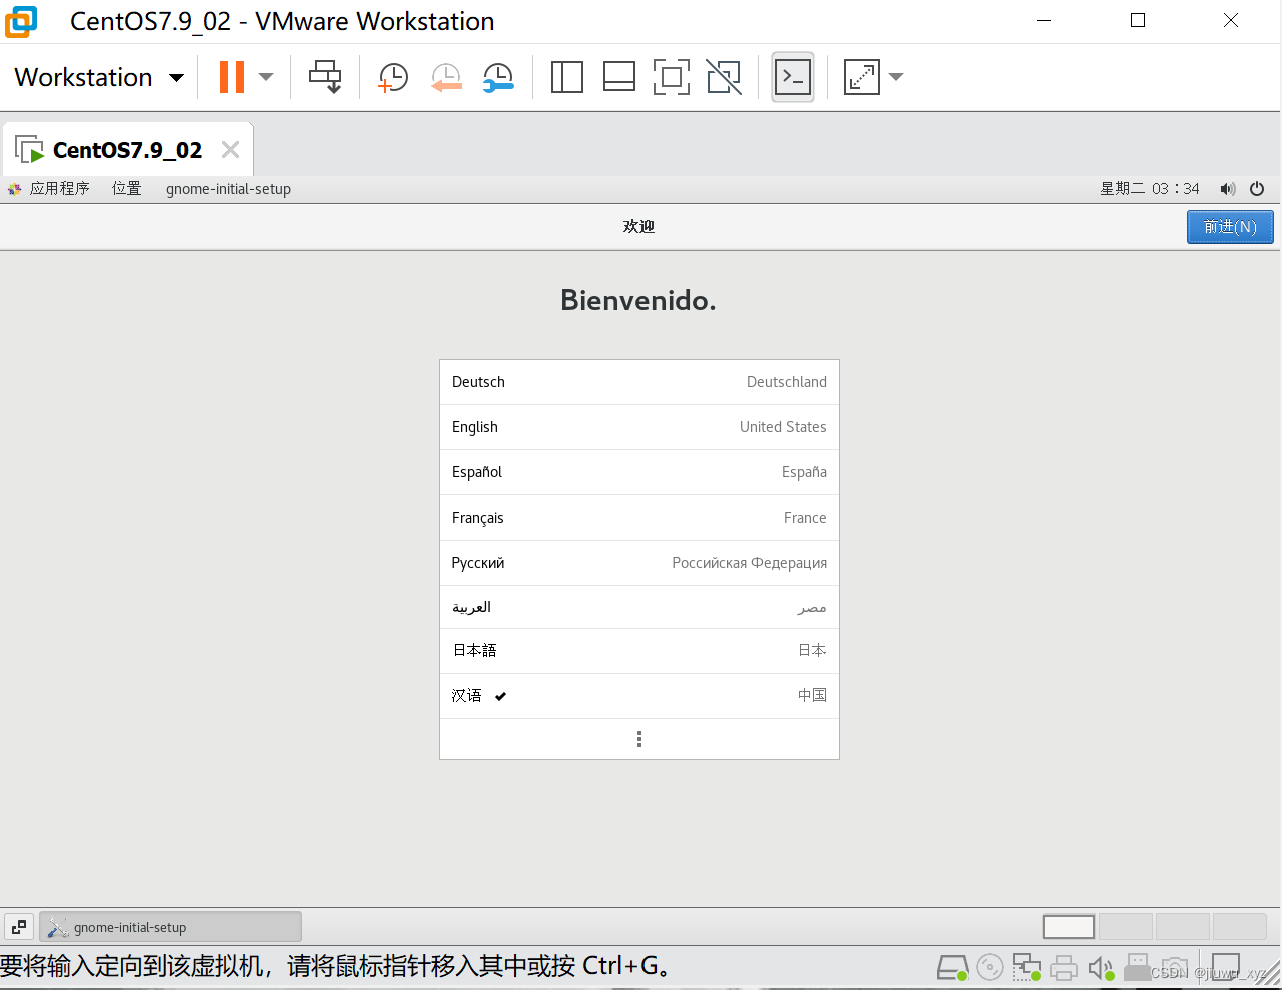Click the CD/DVD drive status icon

[x=989, y=967]
